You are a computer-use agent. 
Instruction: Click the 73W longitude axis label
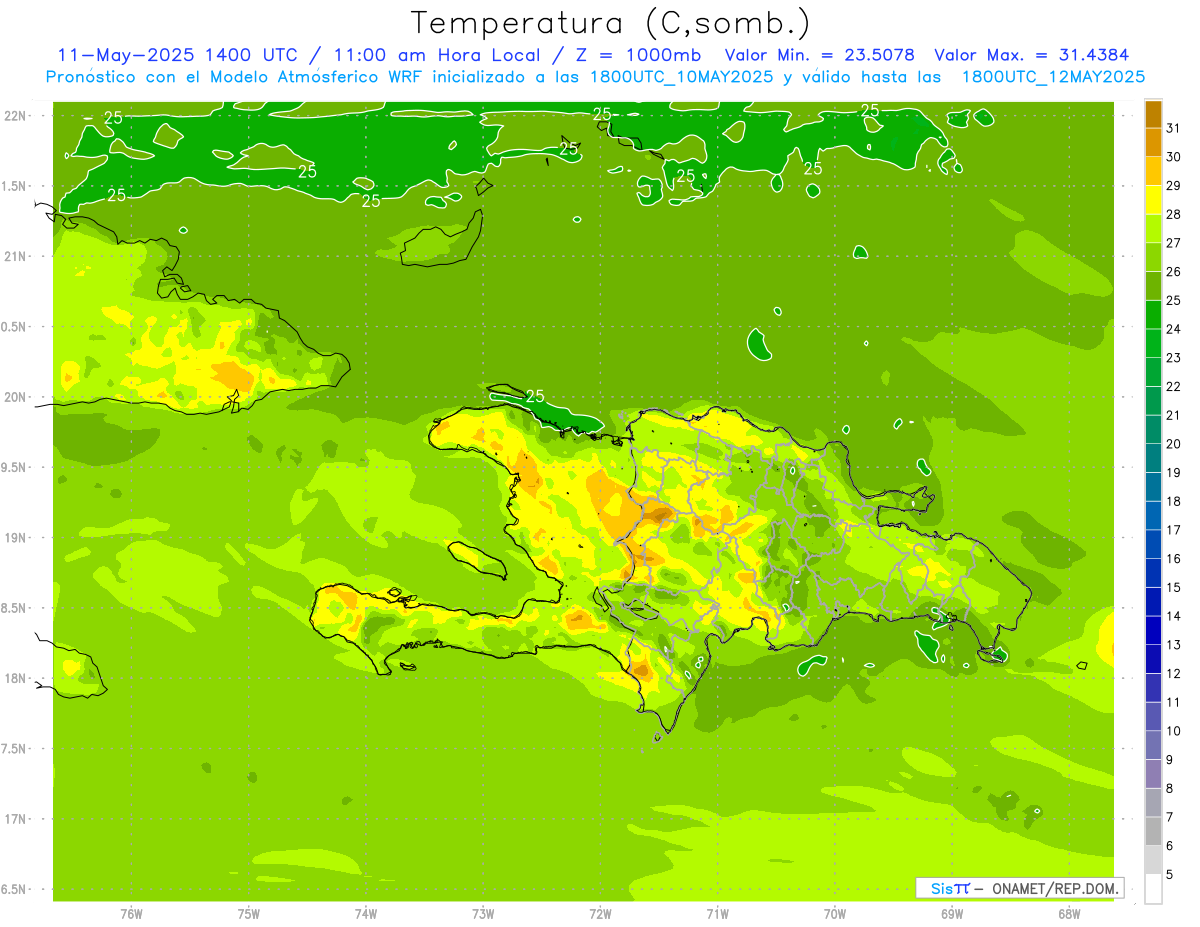(x=483, y=914)
